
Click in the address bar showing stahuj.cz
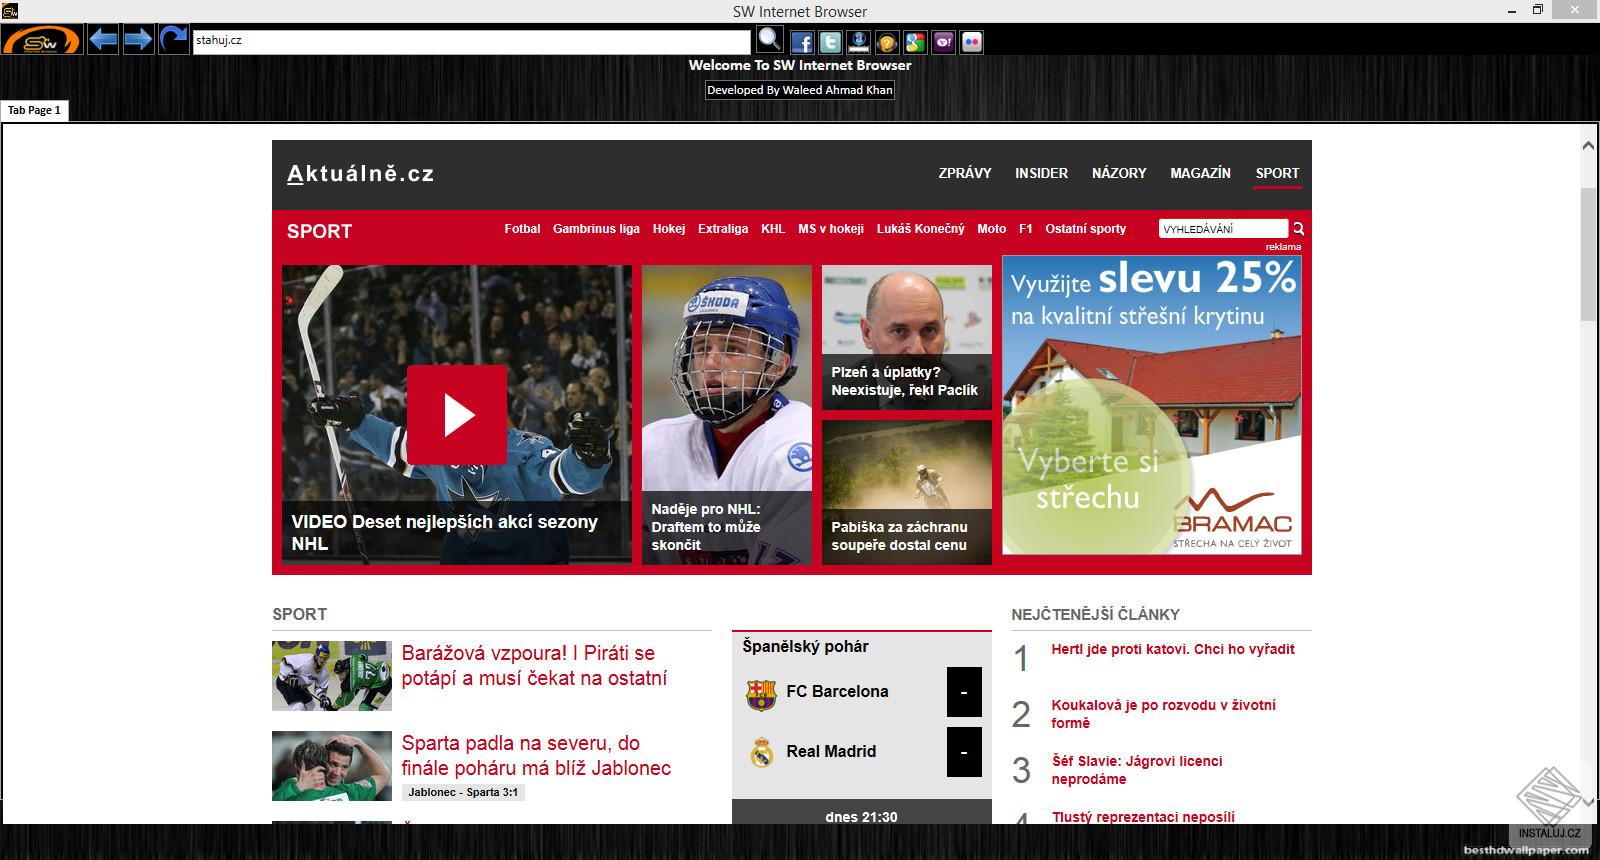coord(471,41)
